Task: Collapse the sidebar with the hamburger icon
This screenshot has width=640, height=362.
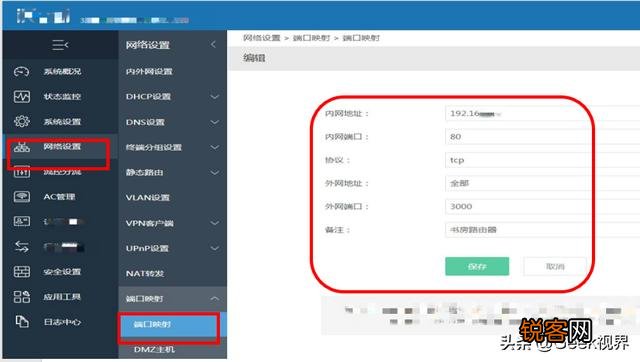Action: 60,44
